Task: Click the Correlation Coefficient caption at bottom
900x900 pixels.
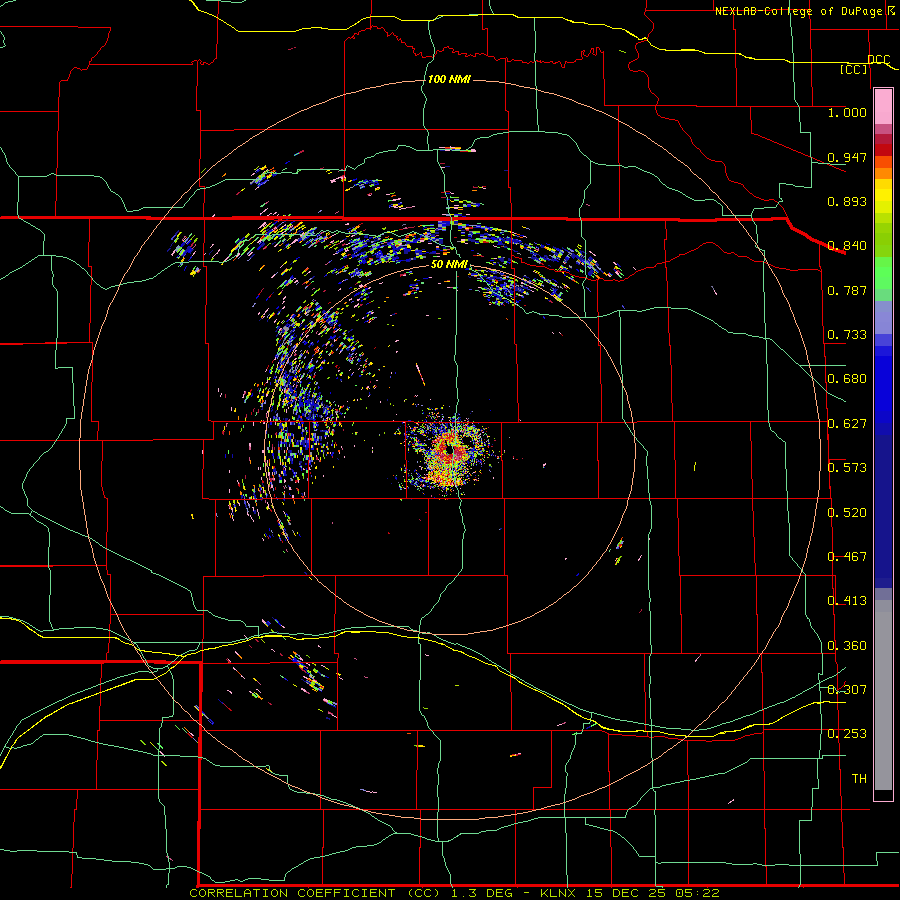Action: pos(455,893)
